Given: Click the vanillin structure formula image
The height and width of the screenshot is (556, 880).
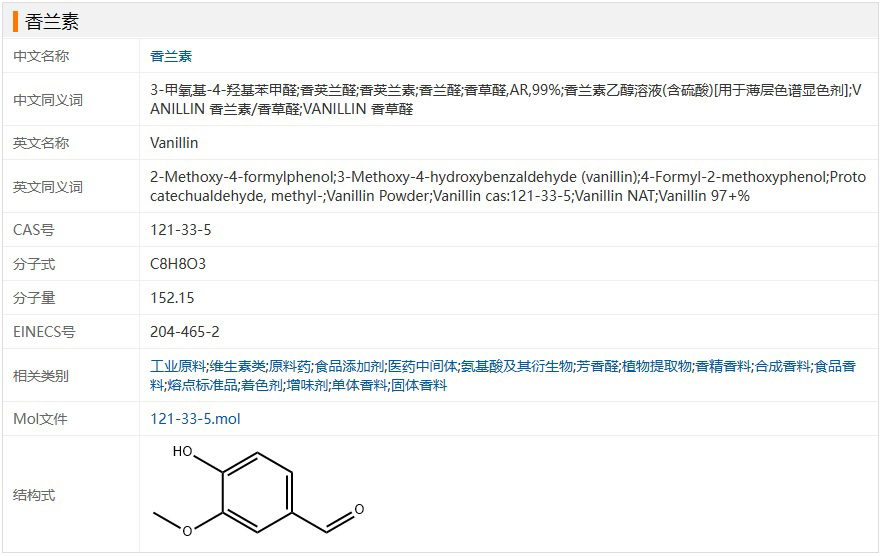Looking at the screenshot, I should 259,491.
